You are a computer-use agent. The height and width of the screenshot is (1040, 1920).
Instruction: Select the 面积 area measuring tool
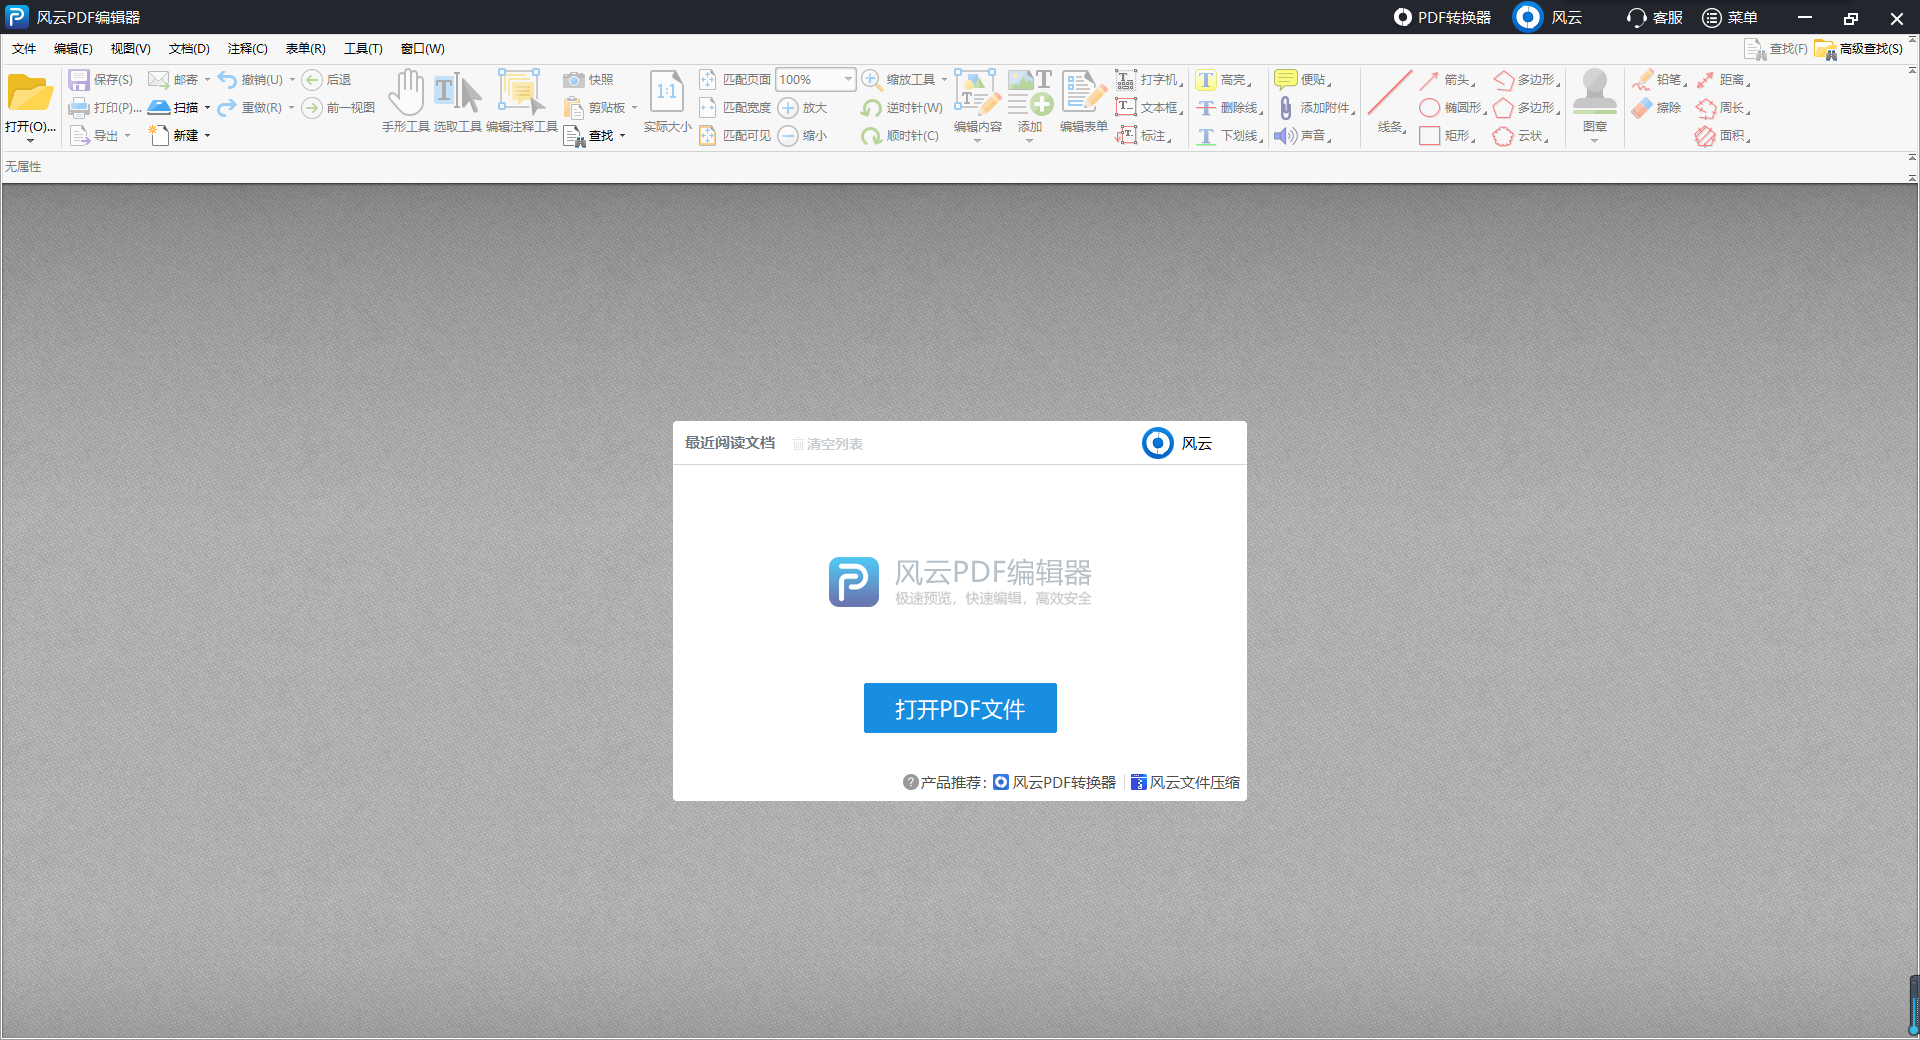(x=1723, y=136)
